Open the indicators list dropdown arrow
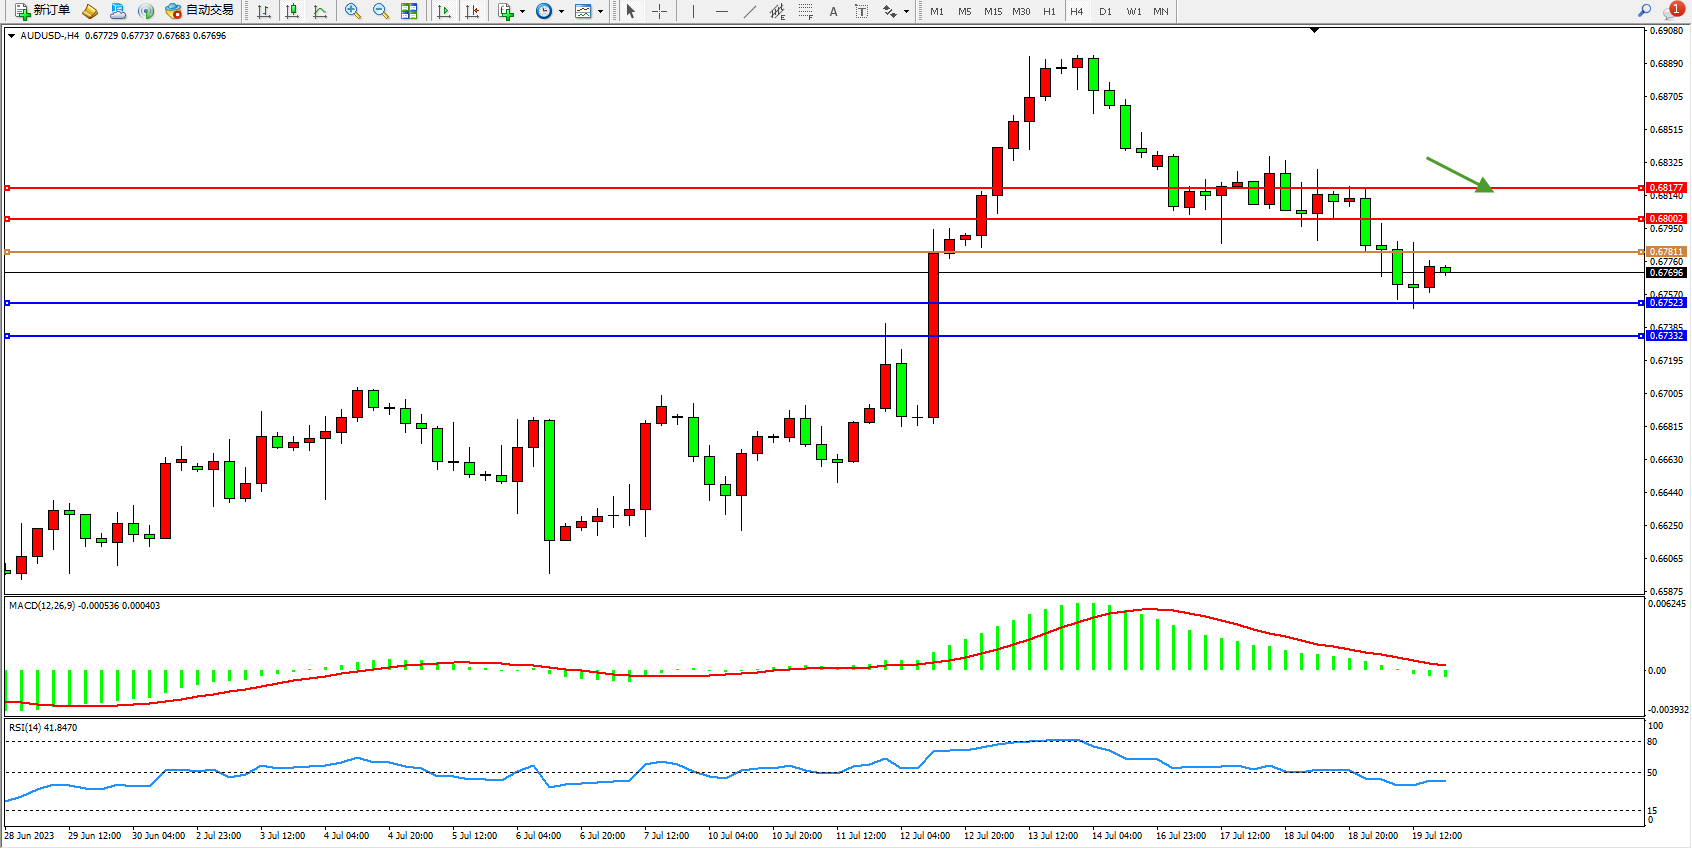The image size is (1692, 849). [x=522, y=12]
